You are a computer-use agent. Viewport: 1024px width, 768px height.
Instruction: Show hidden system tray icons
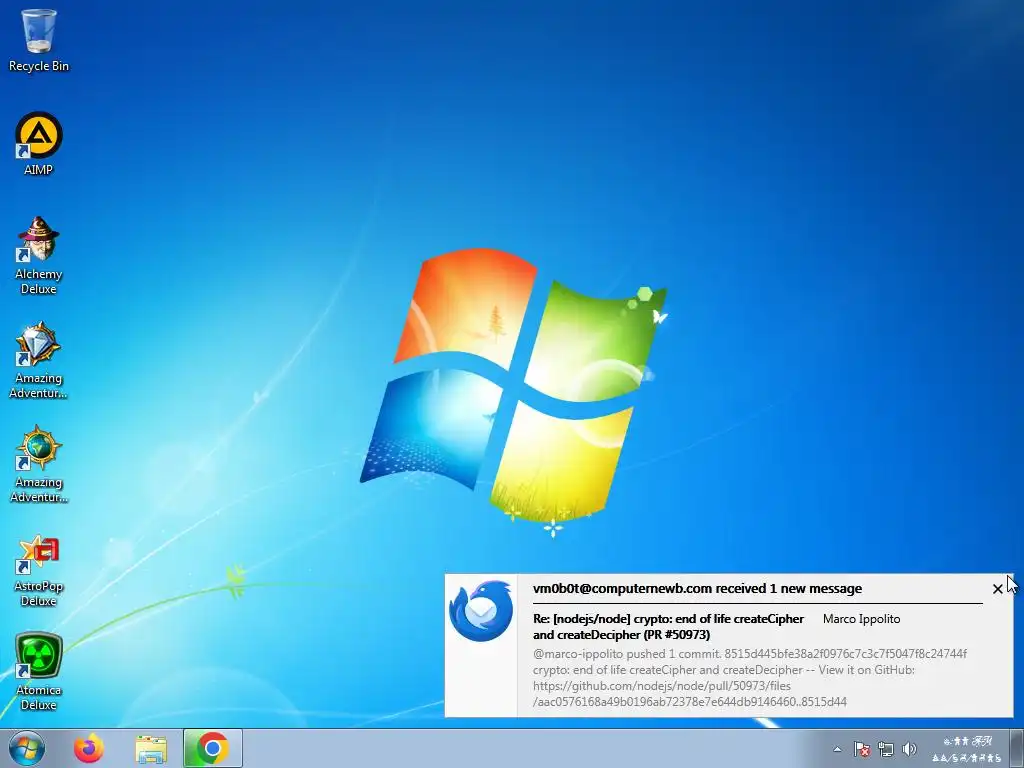tap(837, 749)
